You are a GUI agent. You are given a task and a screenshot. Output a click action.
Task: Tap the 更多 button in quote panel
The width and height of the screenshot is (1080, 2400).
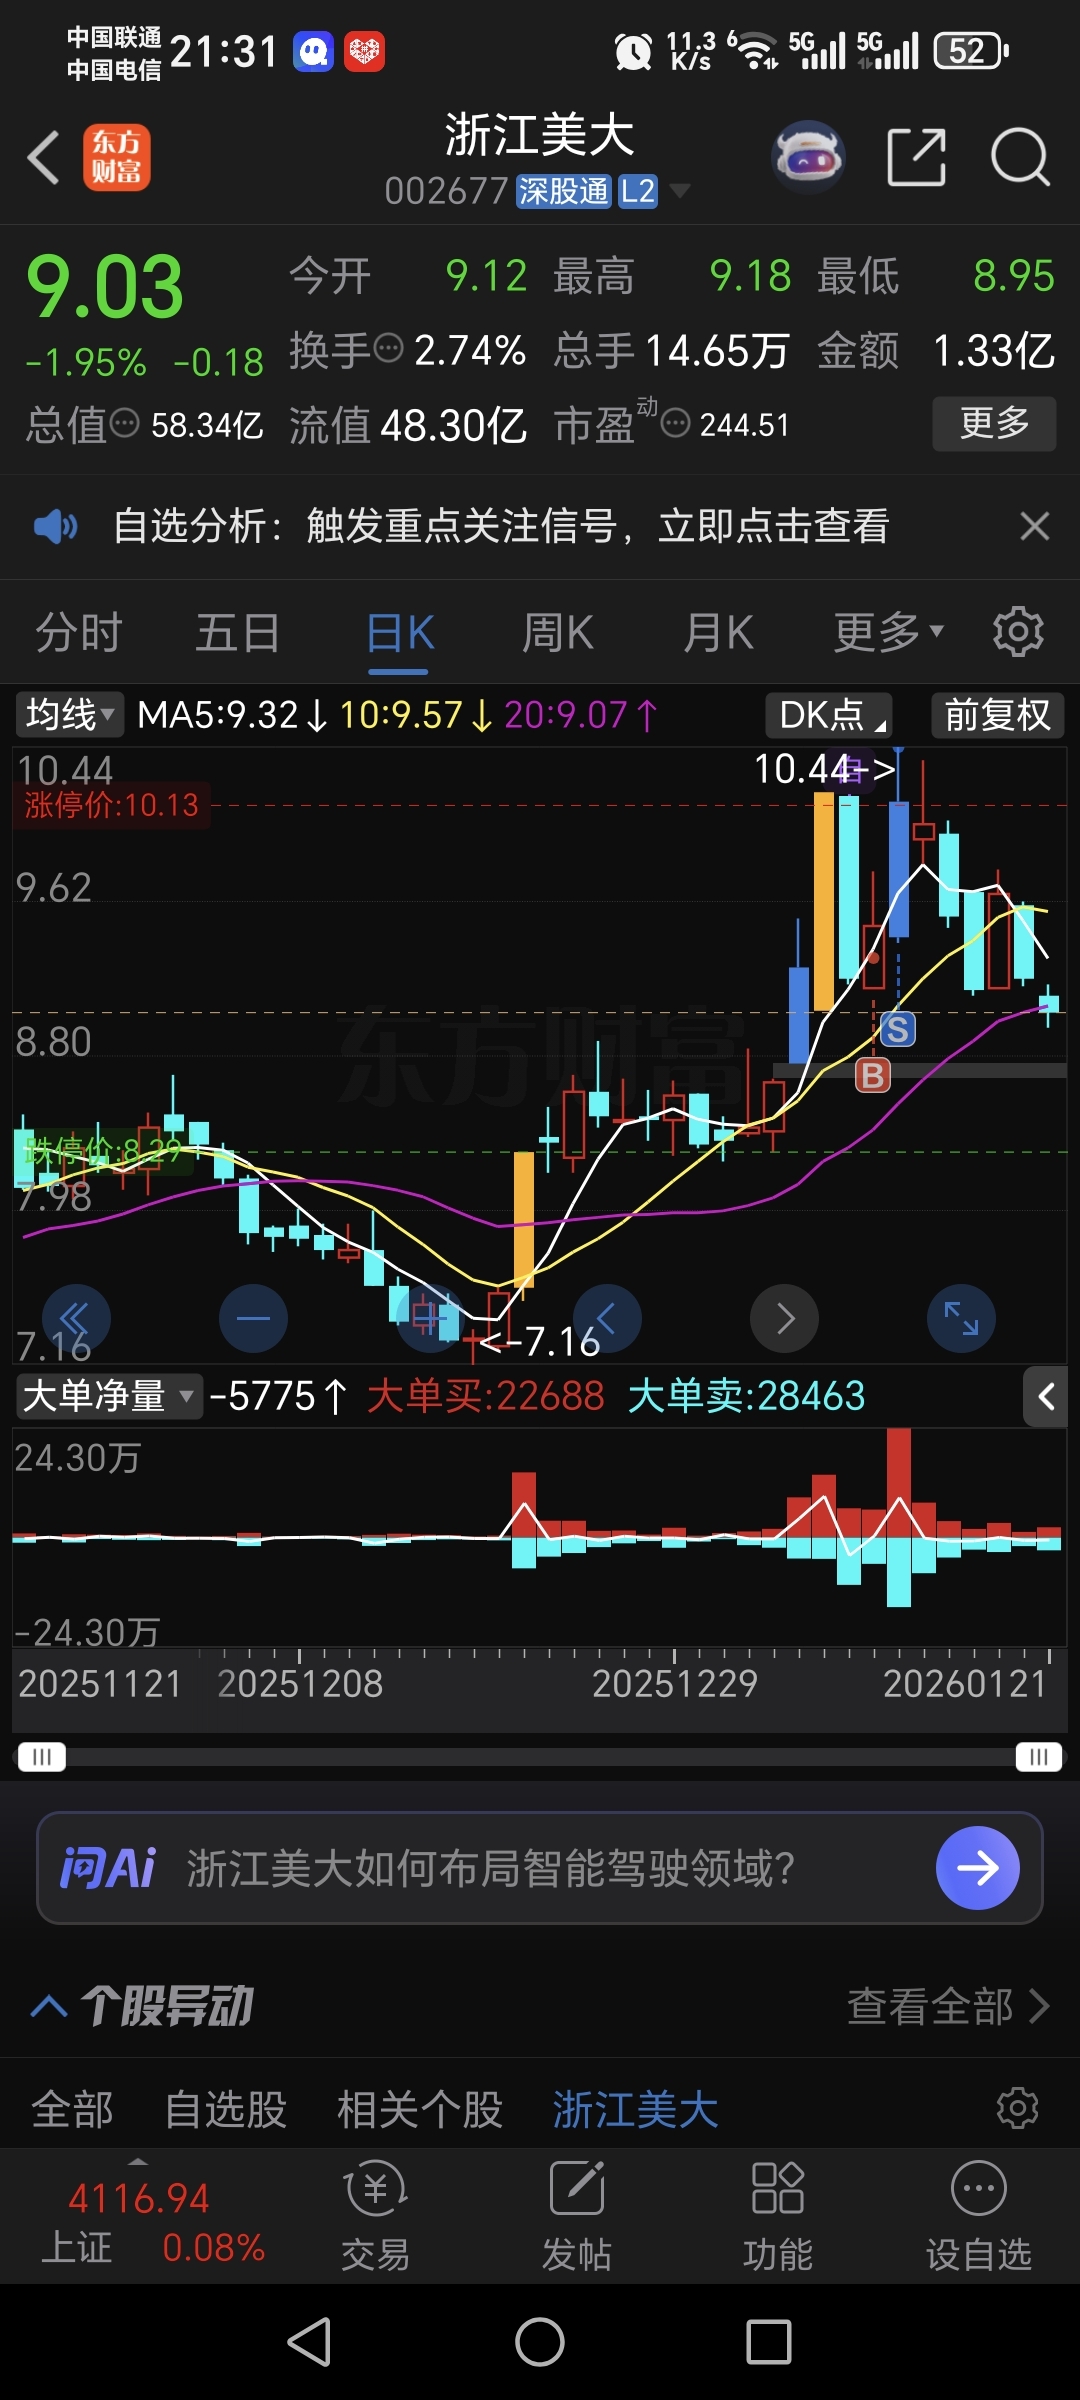point(994,423)
